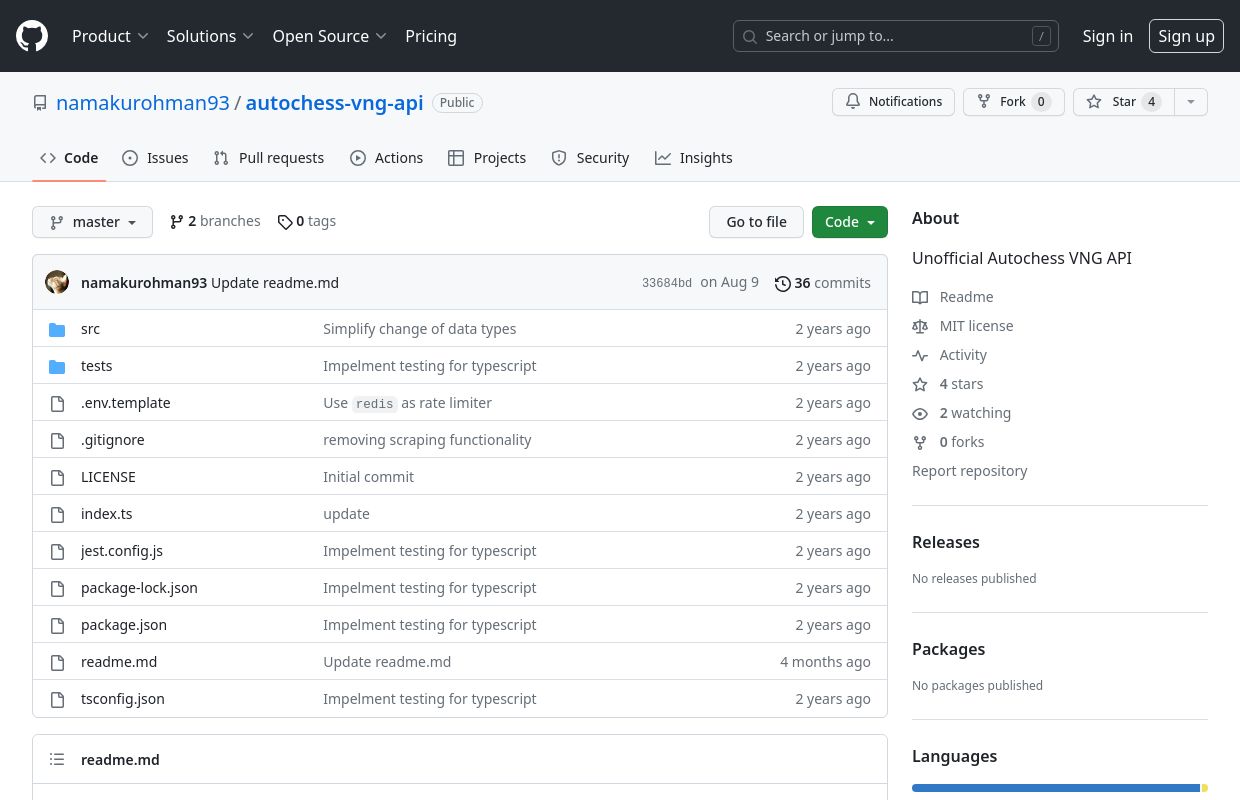The width and height of the screenshot is (1240, 800).
Task: Open the Packages heading link
Action: click(948, 649)
